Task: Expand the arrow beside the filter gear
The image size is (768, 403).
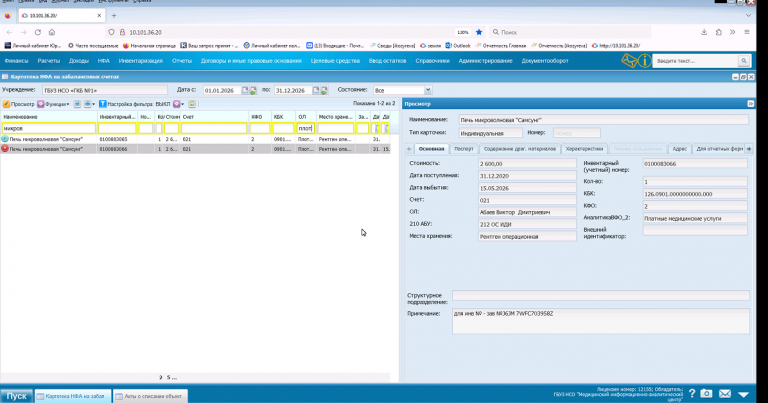Action: [183, 104]
